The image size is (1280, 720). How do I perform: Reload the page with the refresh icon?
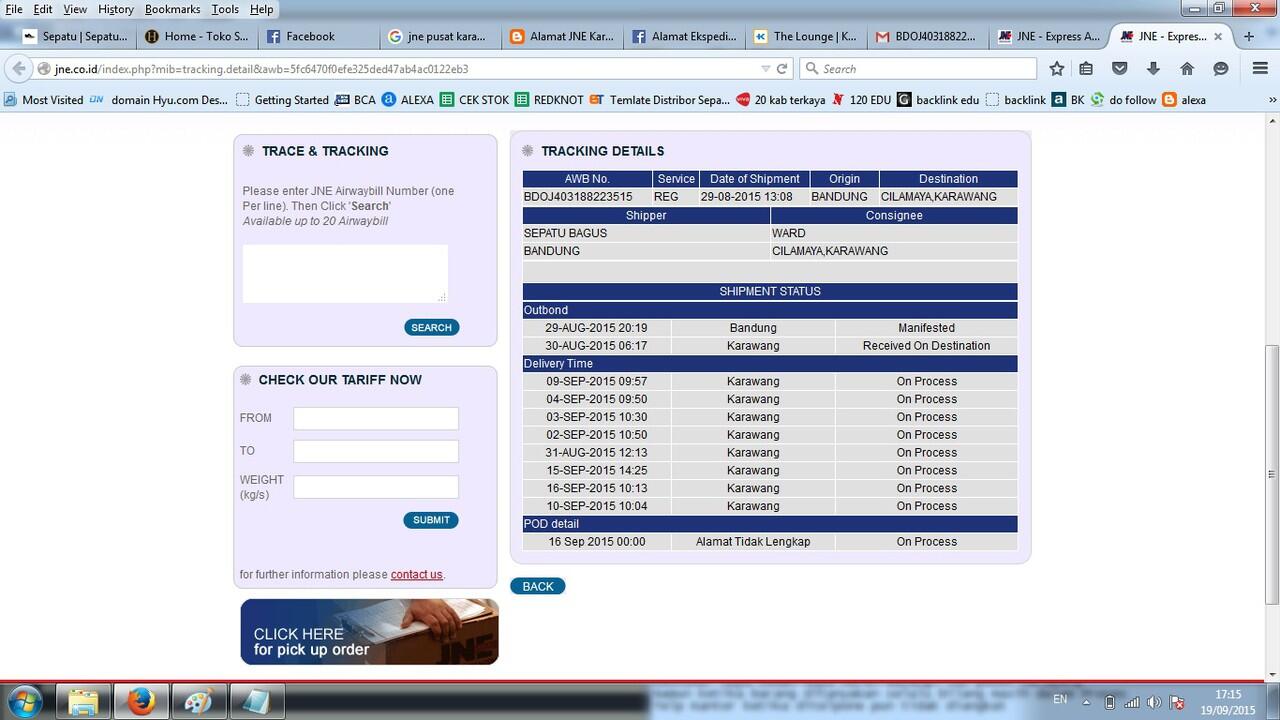[782, 69]
